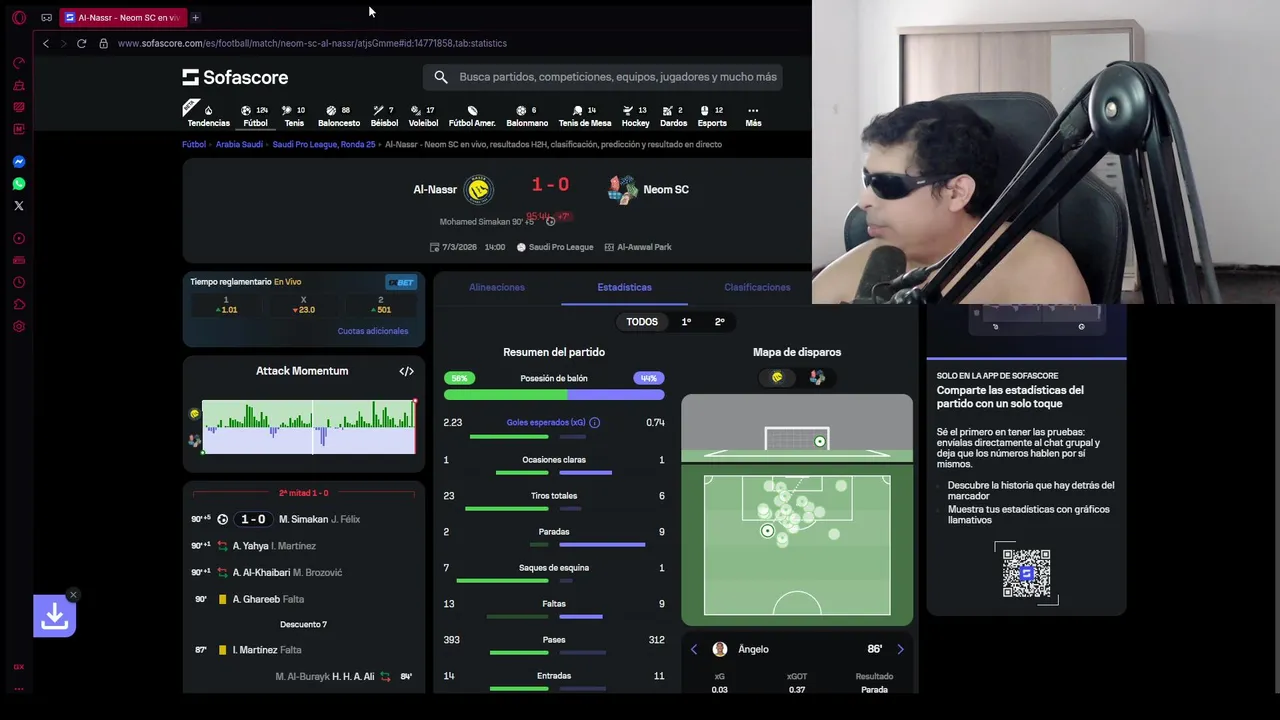
Task: Show site security lock information
Action: click(103, 43)
